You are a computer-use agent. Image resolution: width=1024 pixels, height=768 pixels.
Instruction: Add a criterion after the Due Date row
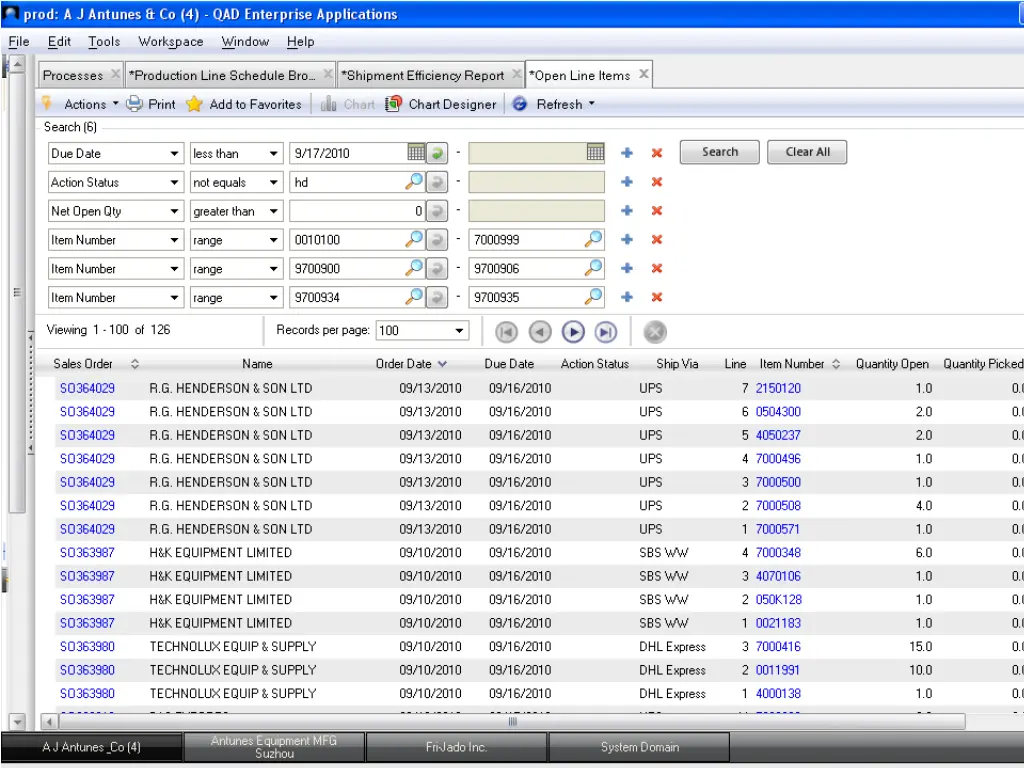pos(627,153)
